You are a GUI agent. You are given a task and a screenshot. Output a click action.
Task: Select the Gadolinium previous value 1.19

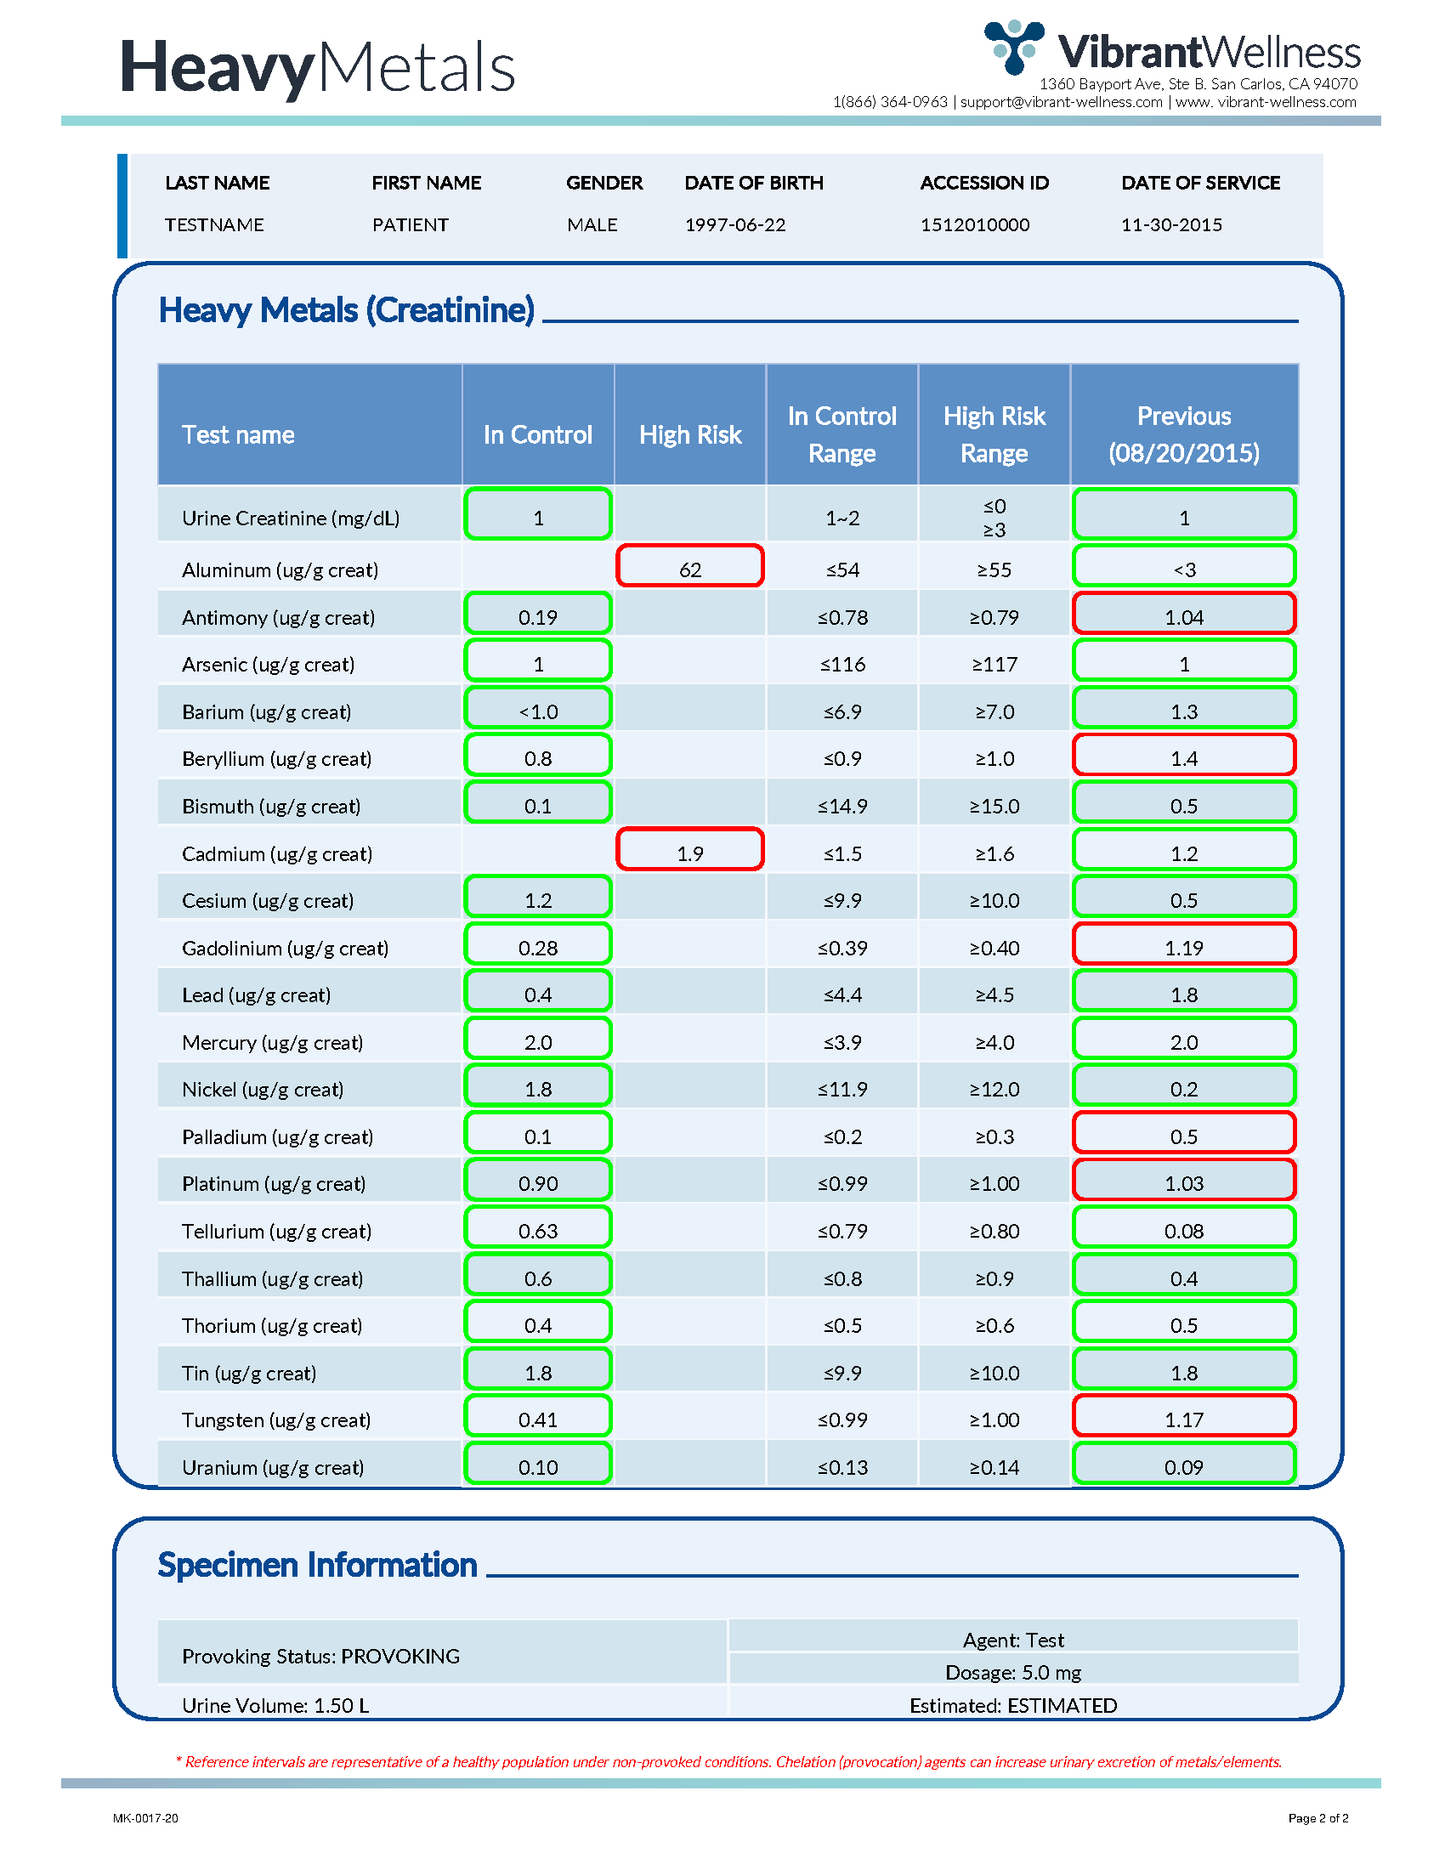click(1184, 945)
